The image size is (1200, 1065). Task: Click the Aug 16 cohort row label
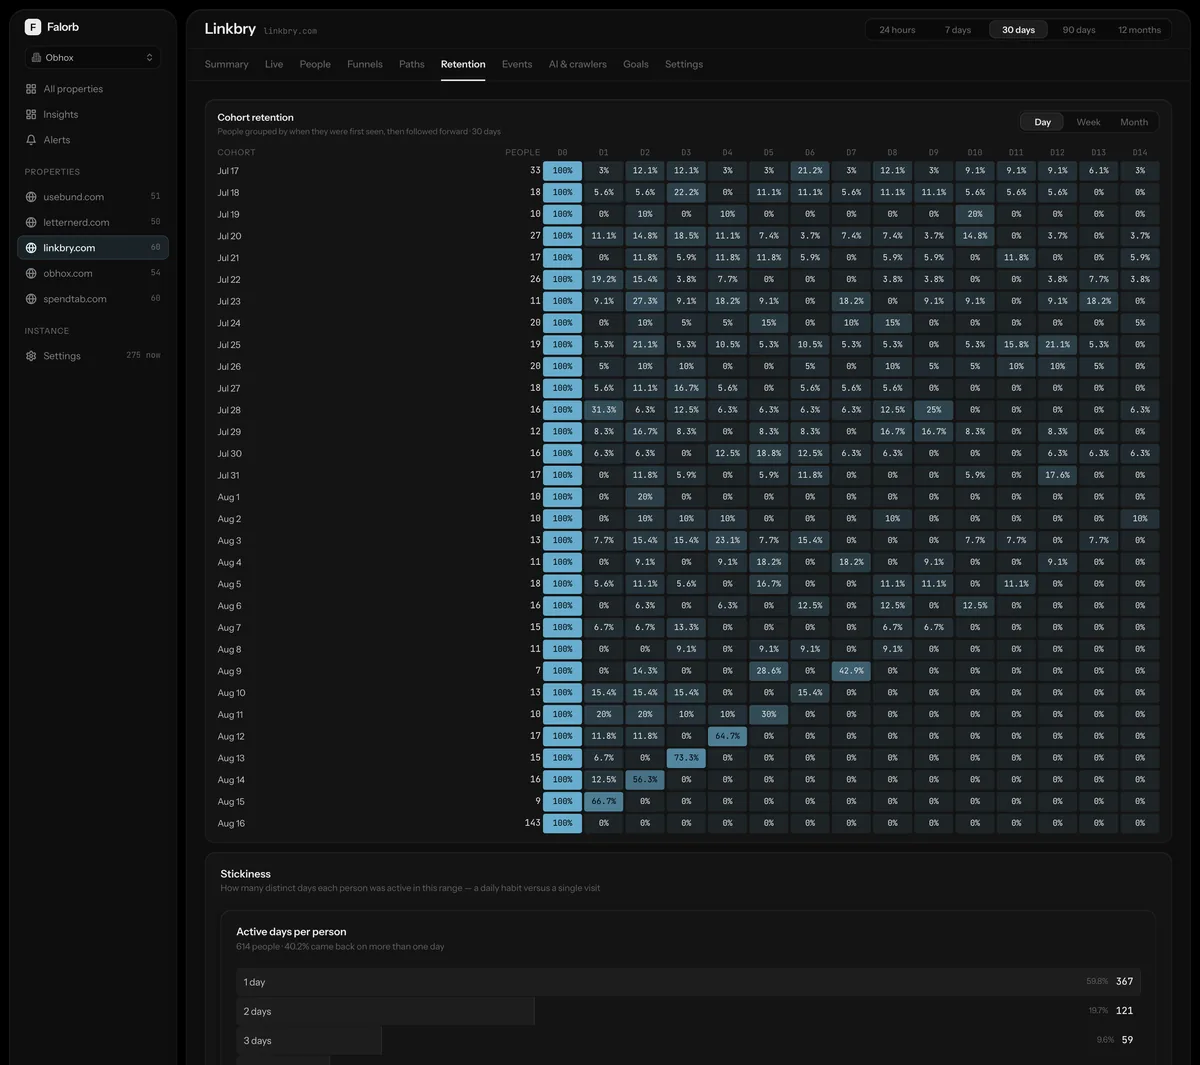click(x=231, y=824)
